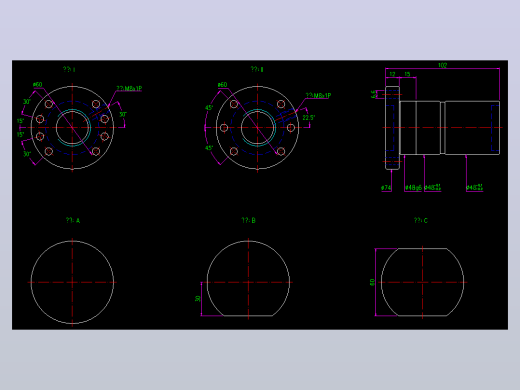Select the 30 dimension in section B

click(198, 299)
